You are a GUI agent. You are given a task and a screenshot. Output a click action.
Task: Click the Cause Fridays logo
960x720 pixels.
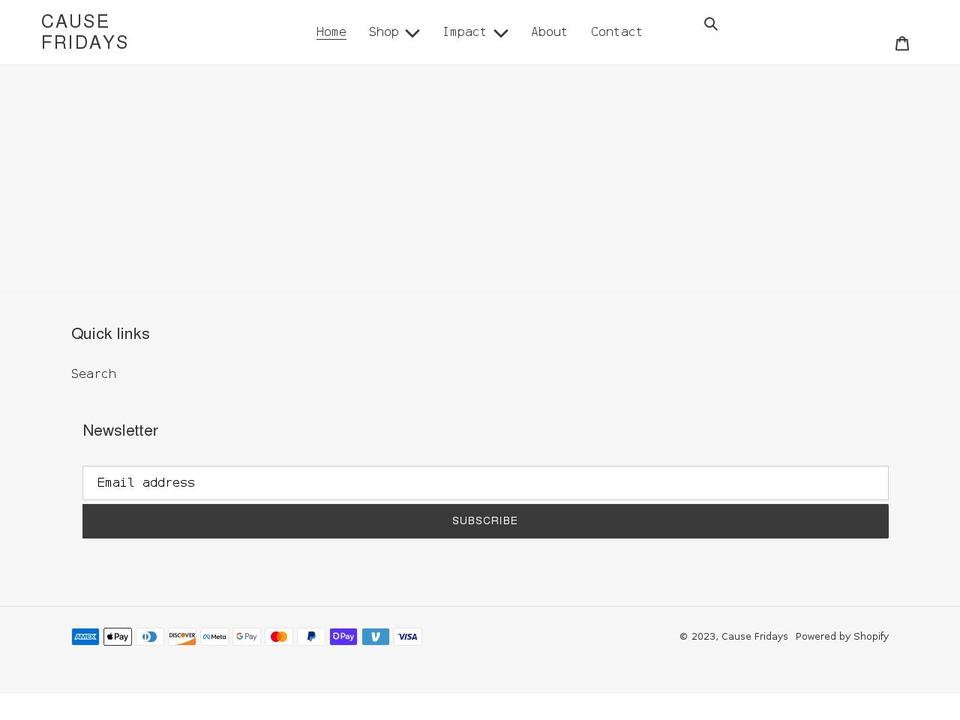pyautogui.click(x=84, y=32)
